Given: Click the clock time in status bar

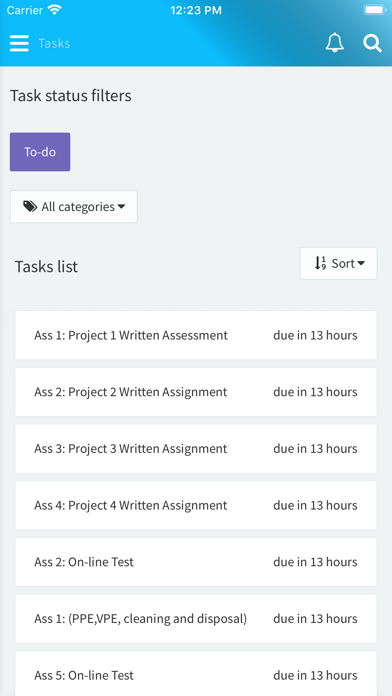Looking at the screenshot, I should point(196,10).
